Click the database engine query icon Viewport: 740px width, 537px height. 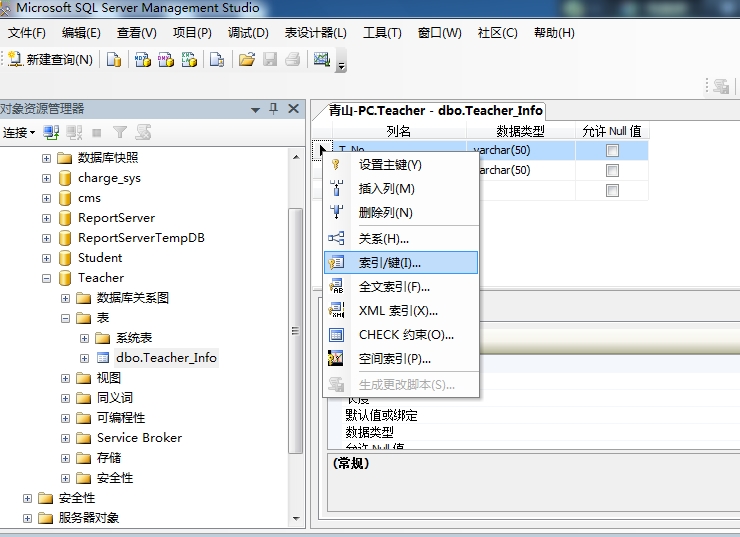114,59
